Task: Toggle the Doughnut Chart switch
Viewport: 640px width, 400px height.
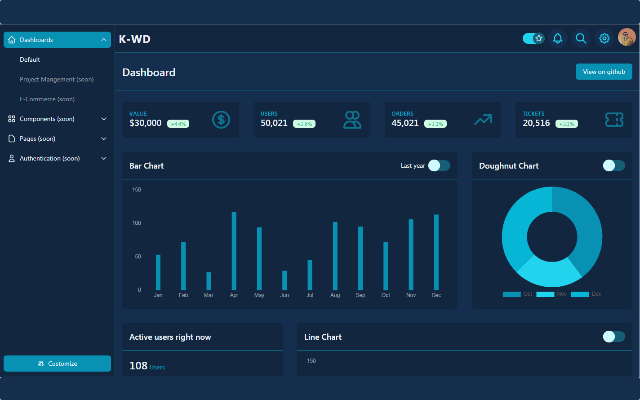Action: pyautogui.click(x=613, y=165)
